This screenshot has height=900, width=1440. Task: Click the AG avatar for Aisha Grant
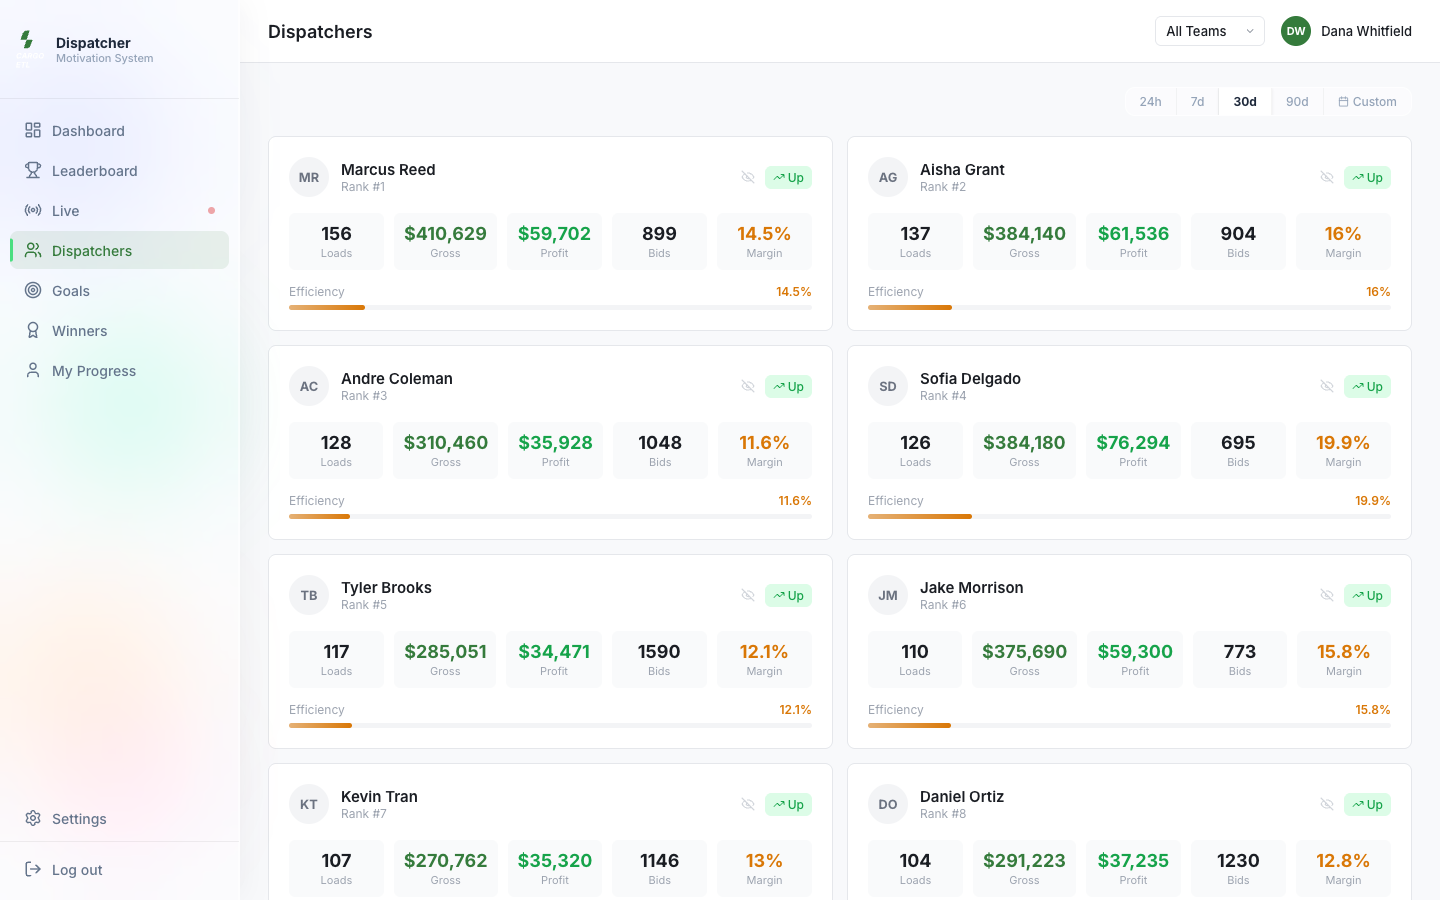click(888, 177)
